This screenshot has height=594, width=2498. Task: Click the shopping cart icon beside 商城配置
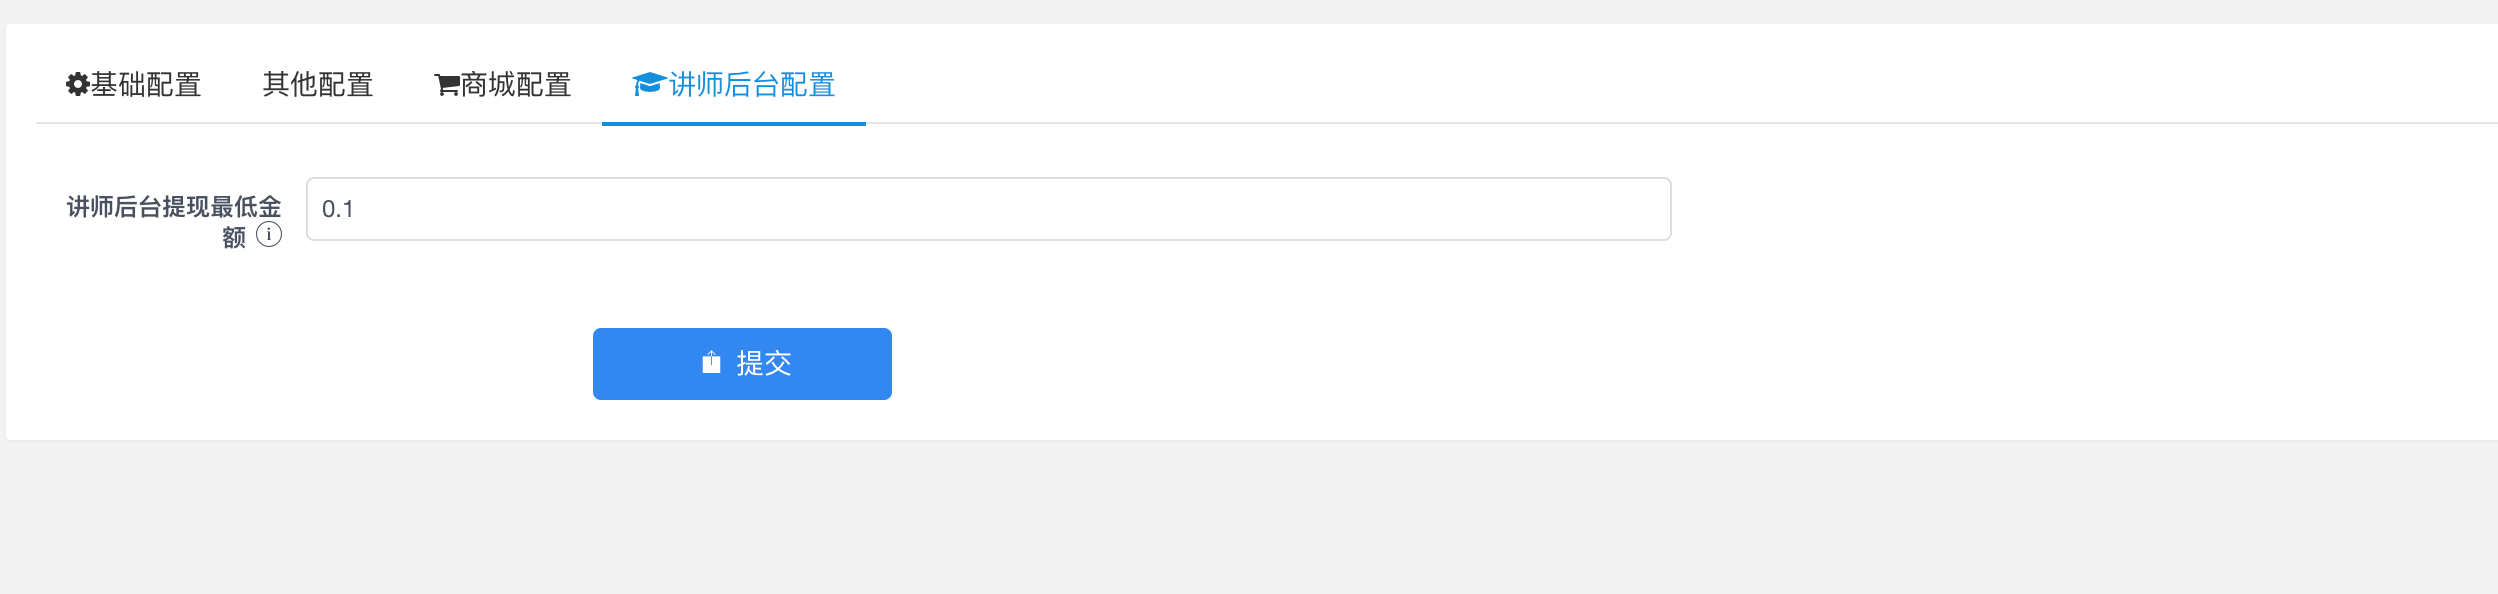click(x=447, y=85)
